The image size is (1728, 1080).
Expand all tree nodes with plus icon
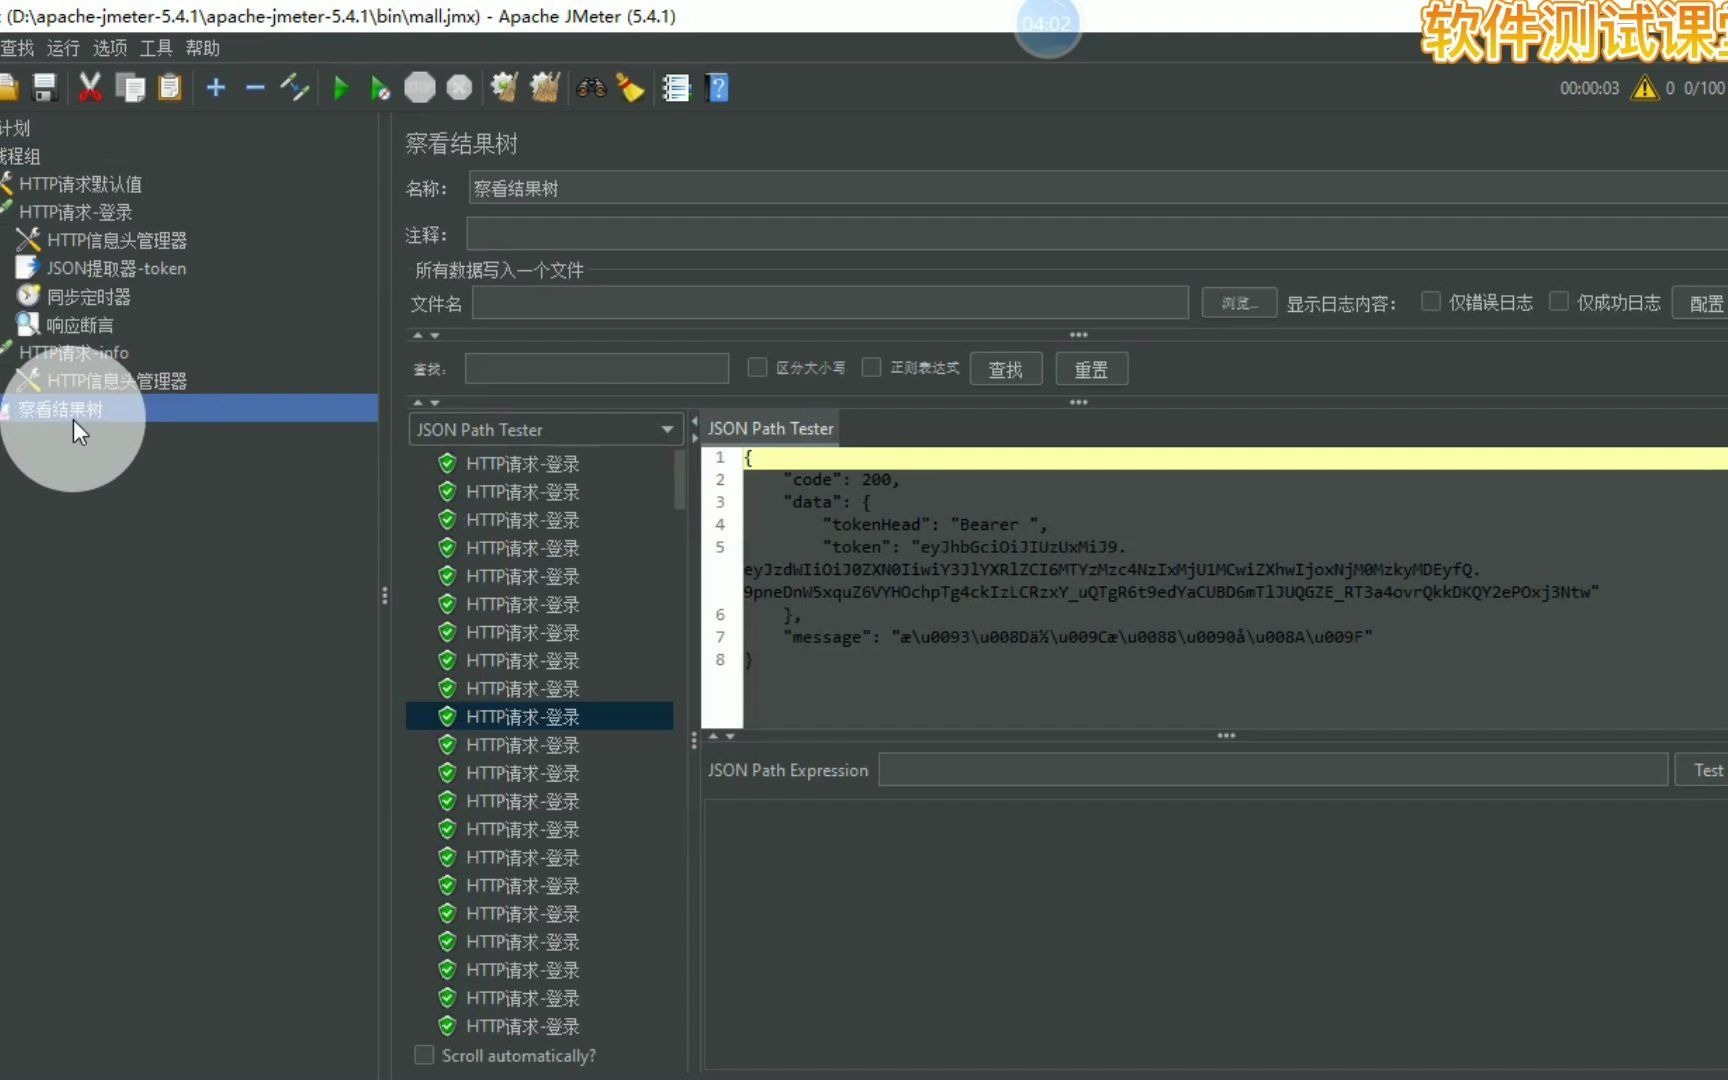(x=215, y=88)
